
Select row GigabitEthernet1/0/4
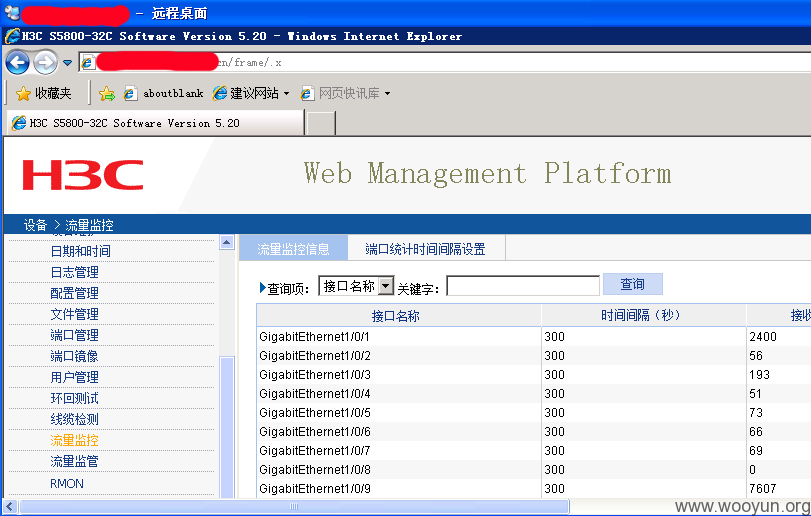[534, 394]
